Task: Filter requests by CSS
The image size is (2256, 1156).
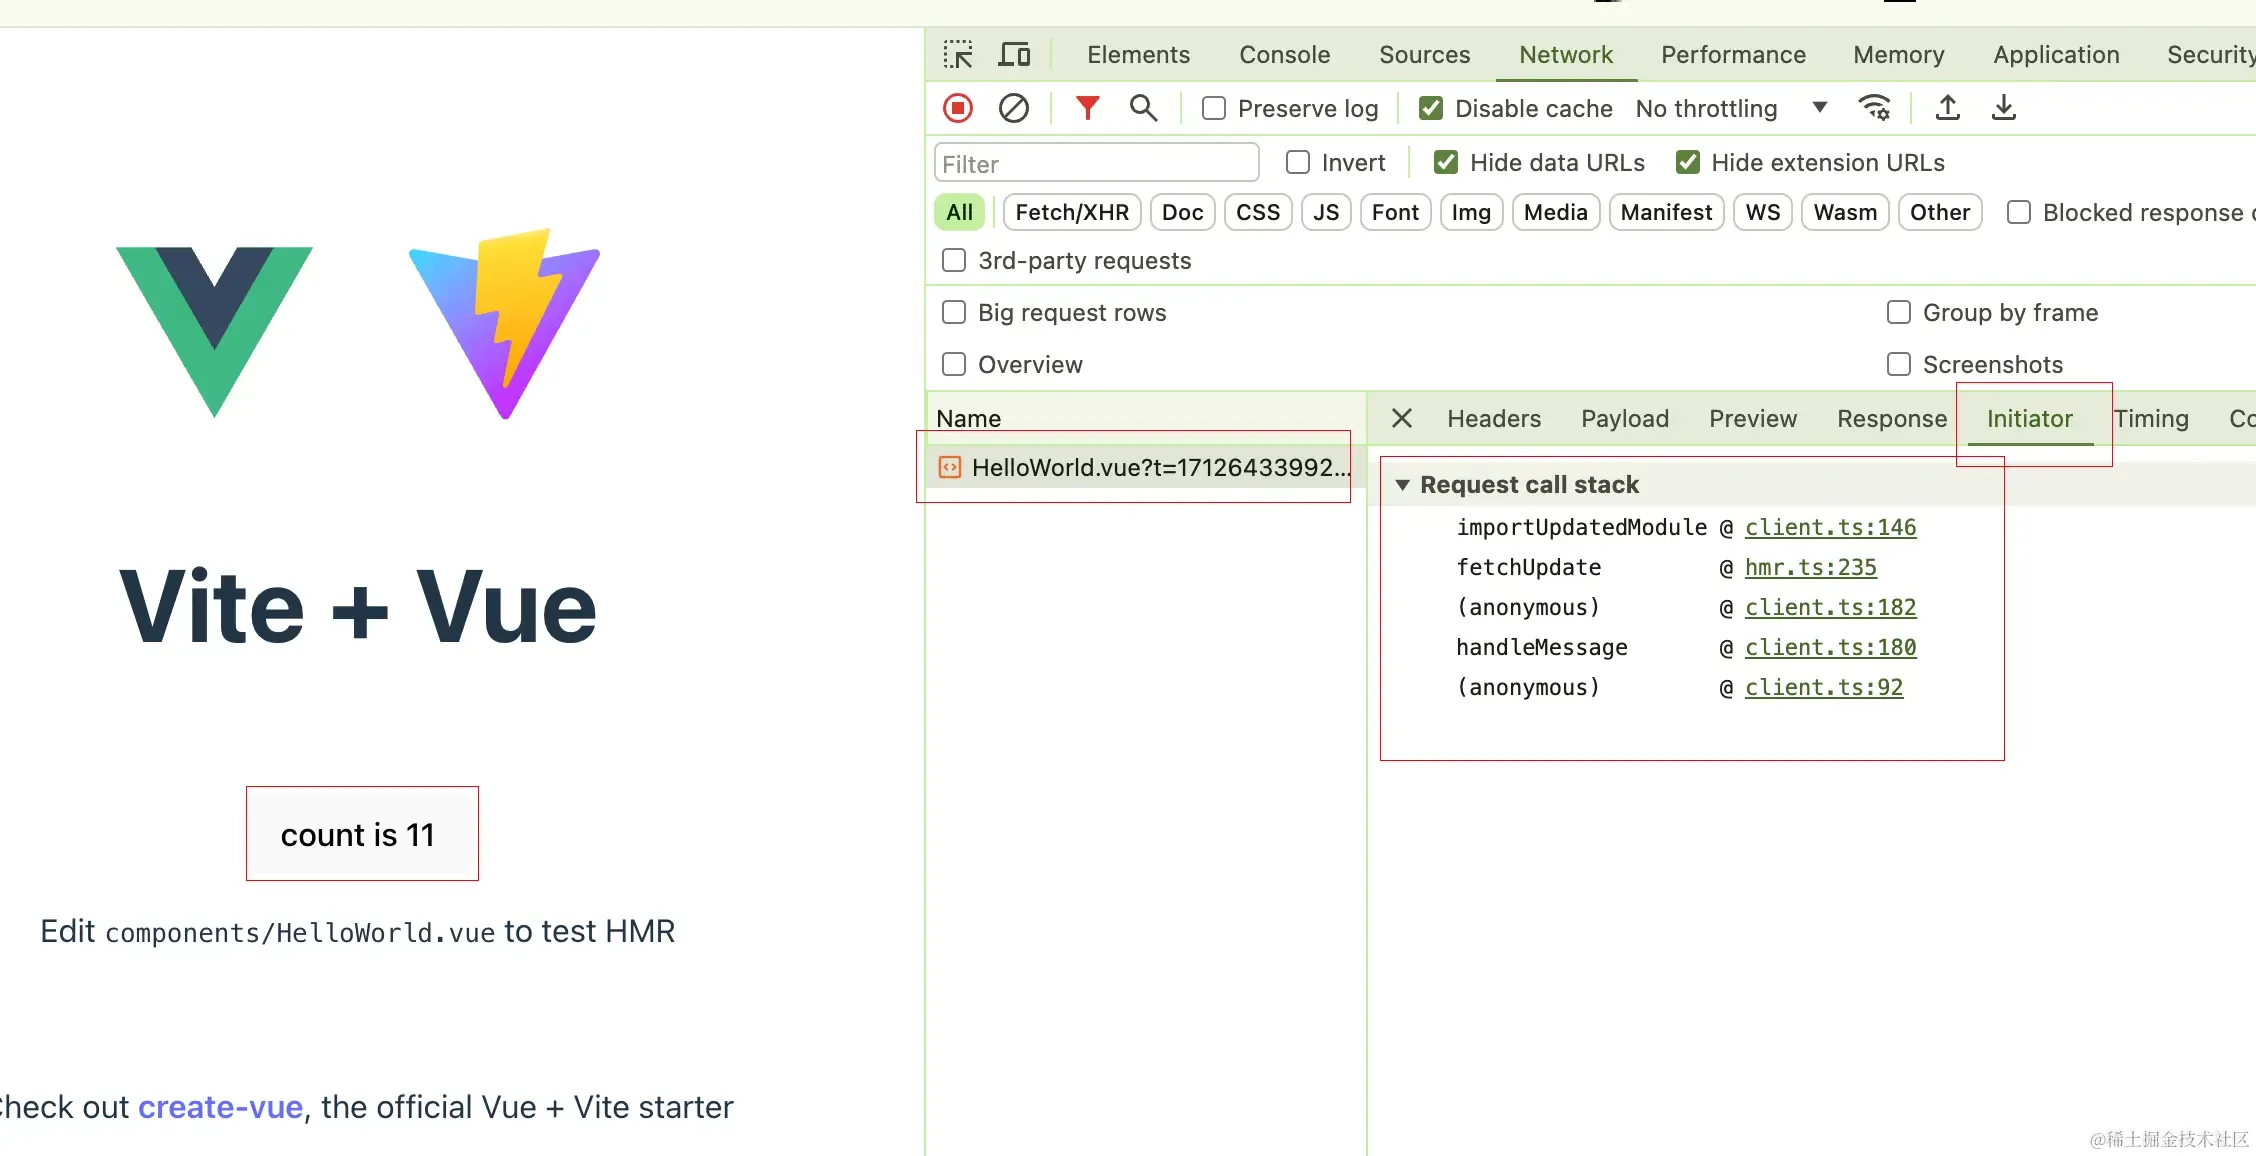Action: pos(1258,212)
